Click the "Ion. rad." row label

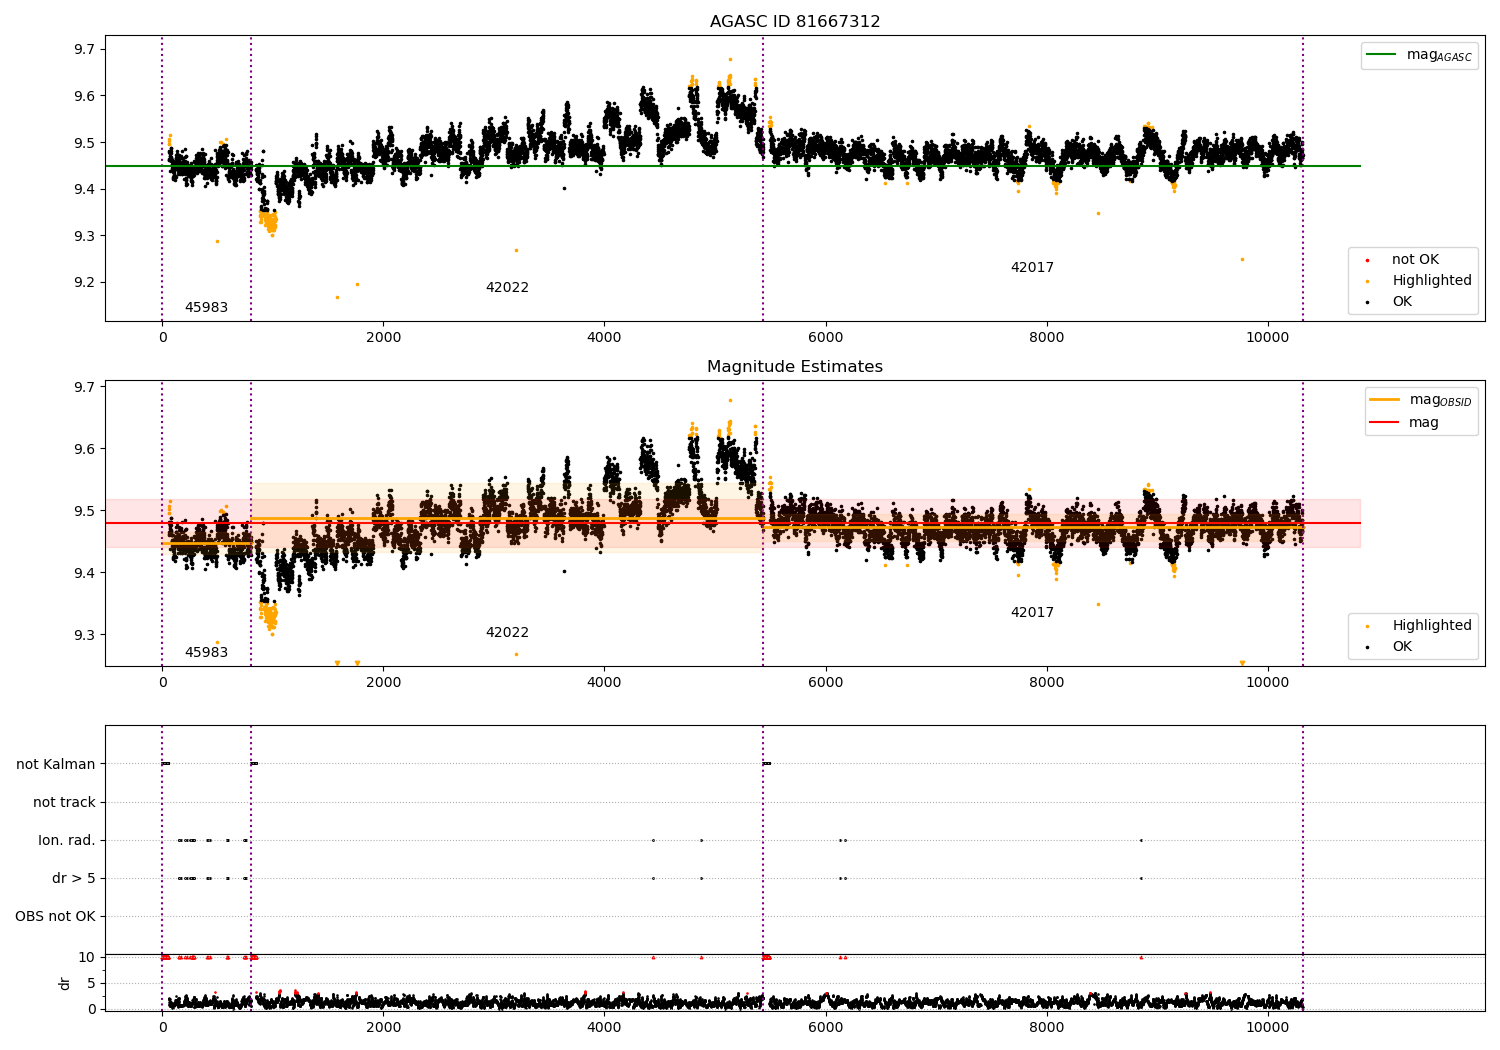click(67, 841)
